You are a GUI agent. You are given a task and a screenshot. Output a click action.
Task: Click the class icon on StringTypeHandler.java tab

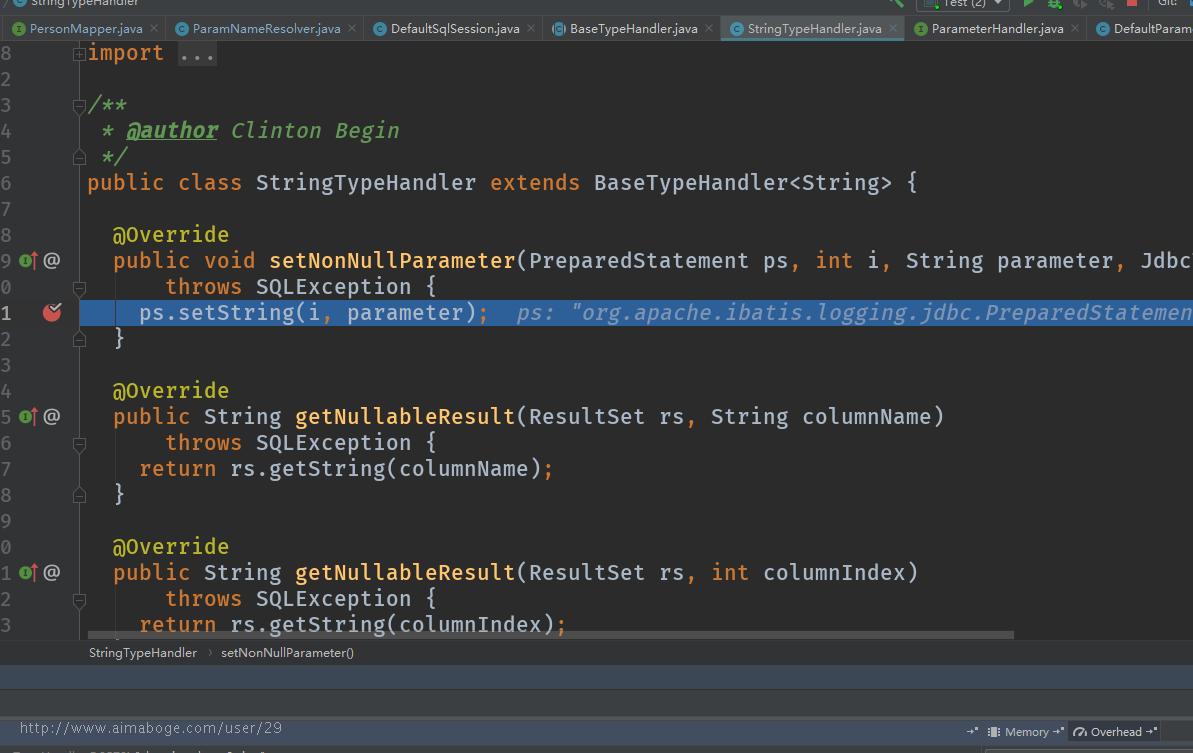[x=736, y=29]
